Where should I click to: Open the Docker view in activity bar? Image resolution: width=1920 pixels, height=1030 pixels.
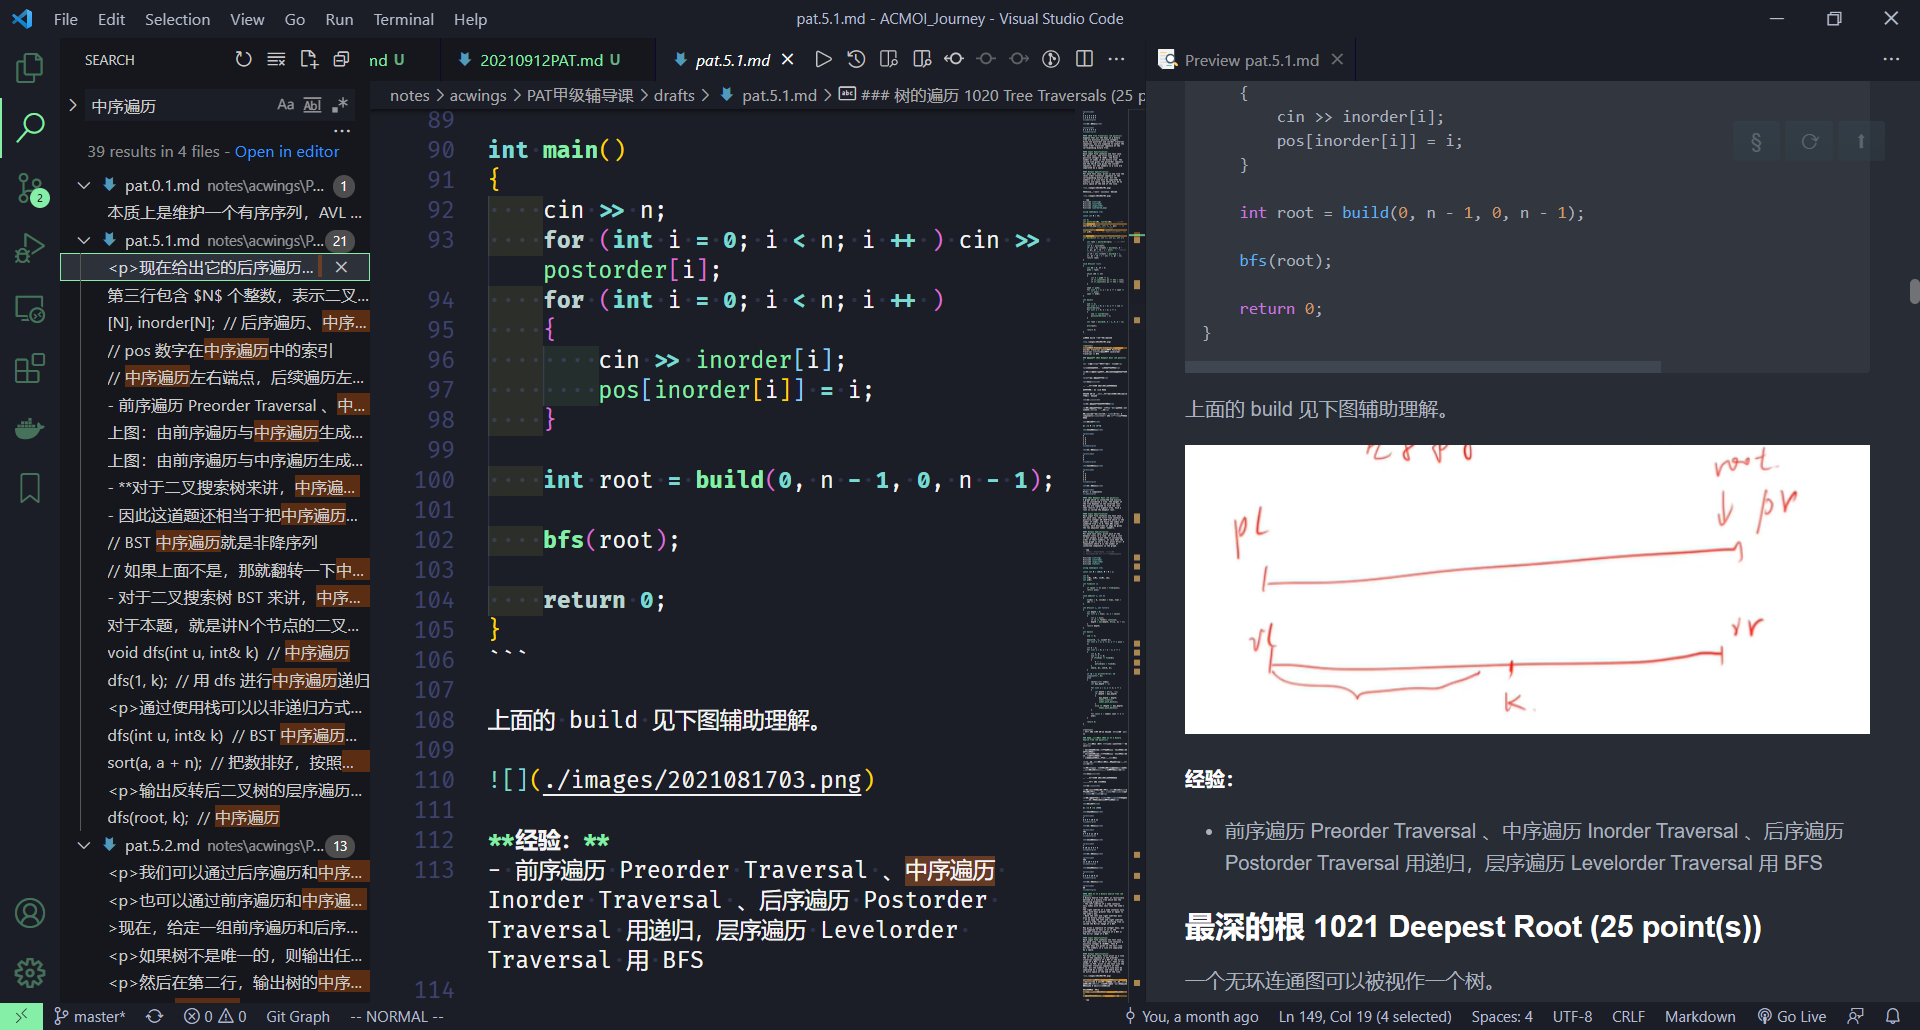[x=30, y=428]
